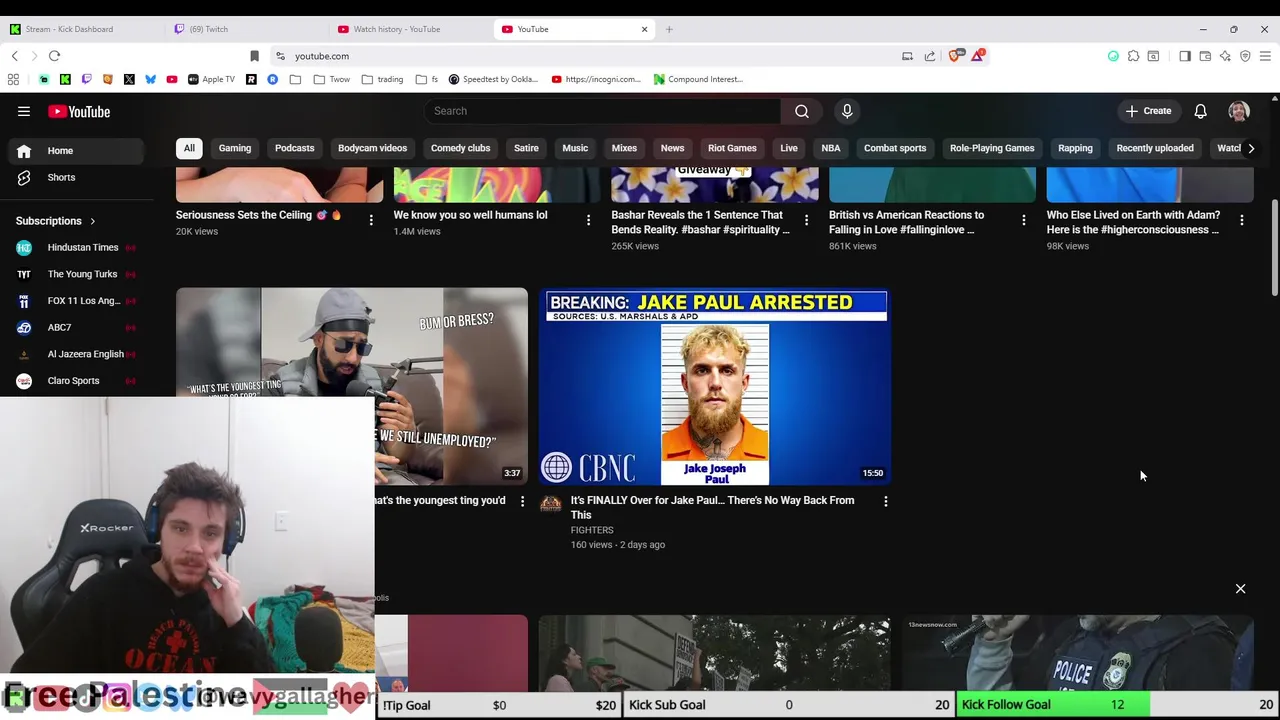Open the Jake Paul Arrested thumbnail
1280x720 pixels.
tap(714, 387)
